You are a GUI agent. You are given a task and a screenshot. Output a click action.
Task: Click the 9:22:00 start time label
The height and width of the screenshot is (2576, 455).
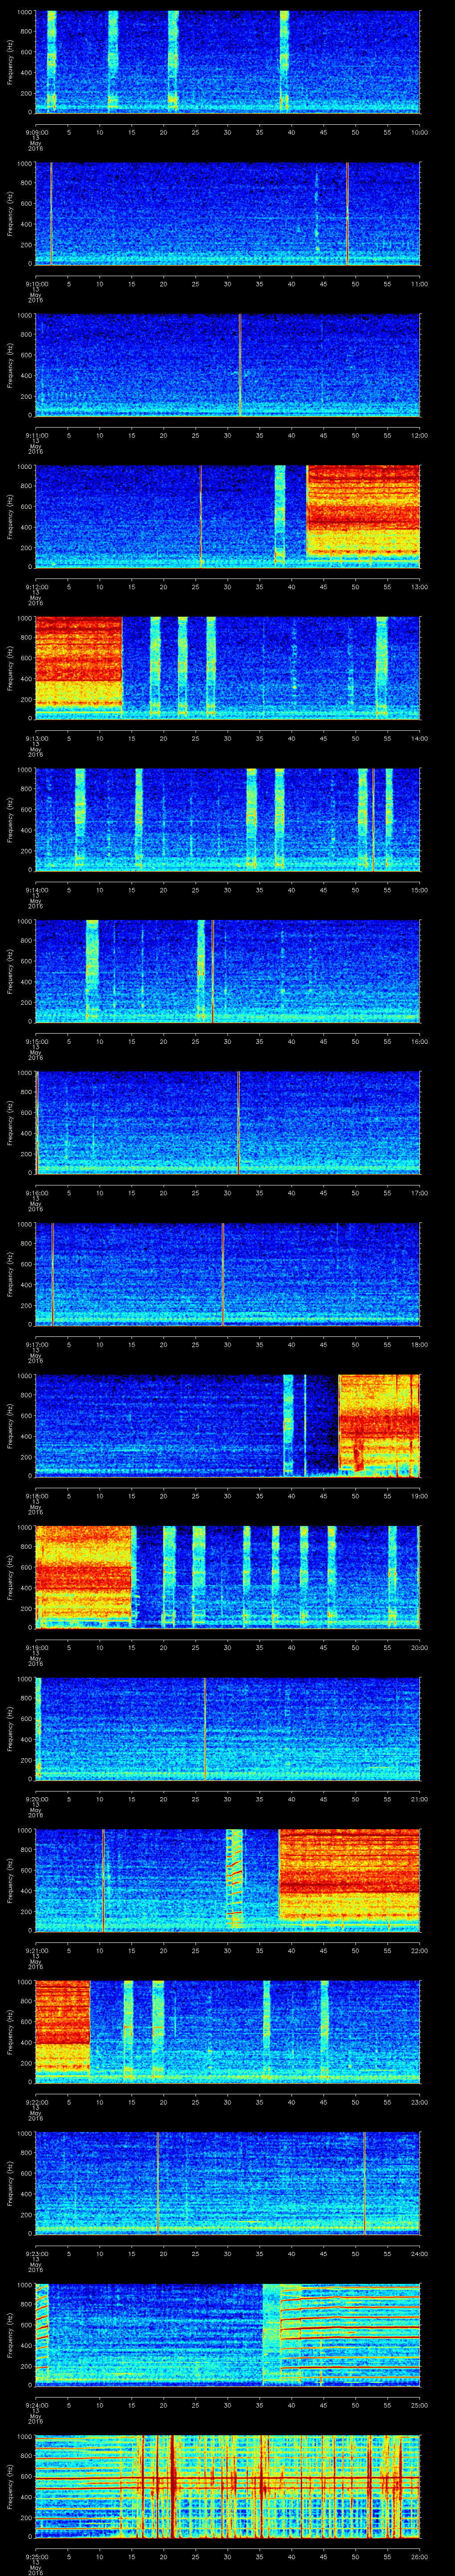point(36,2102)
